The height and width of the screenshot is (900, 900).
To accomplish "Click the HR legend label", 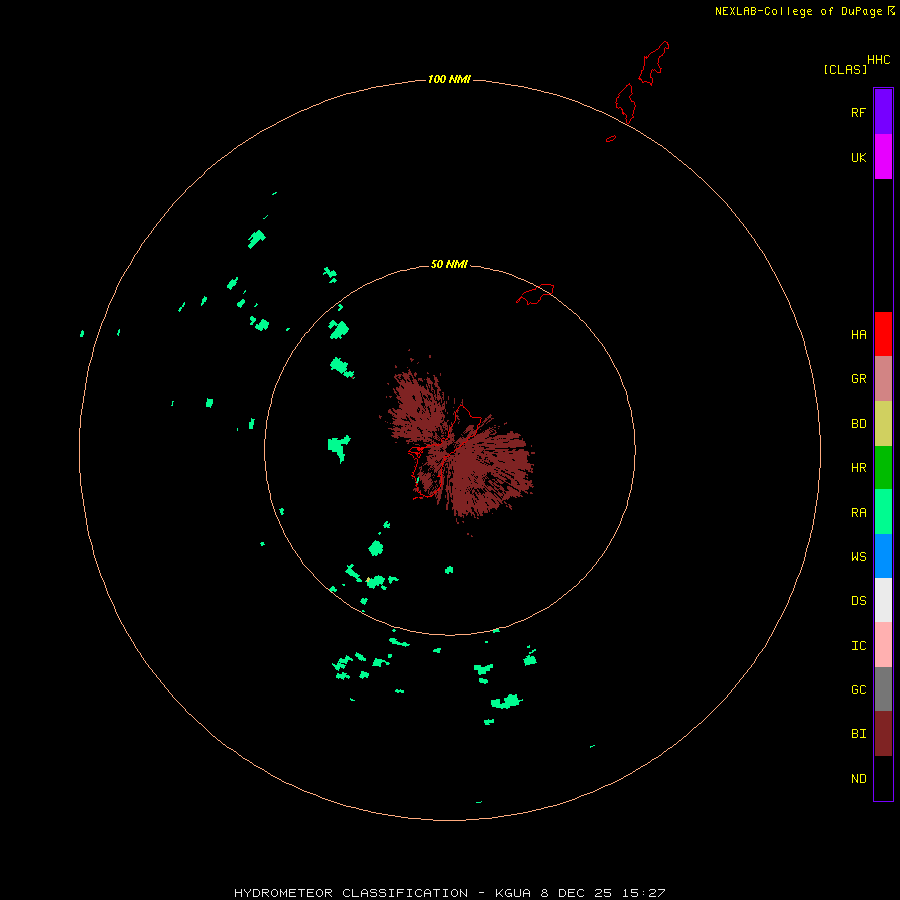I will (x=858, y=468).
